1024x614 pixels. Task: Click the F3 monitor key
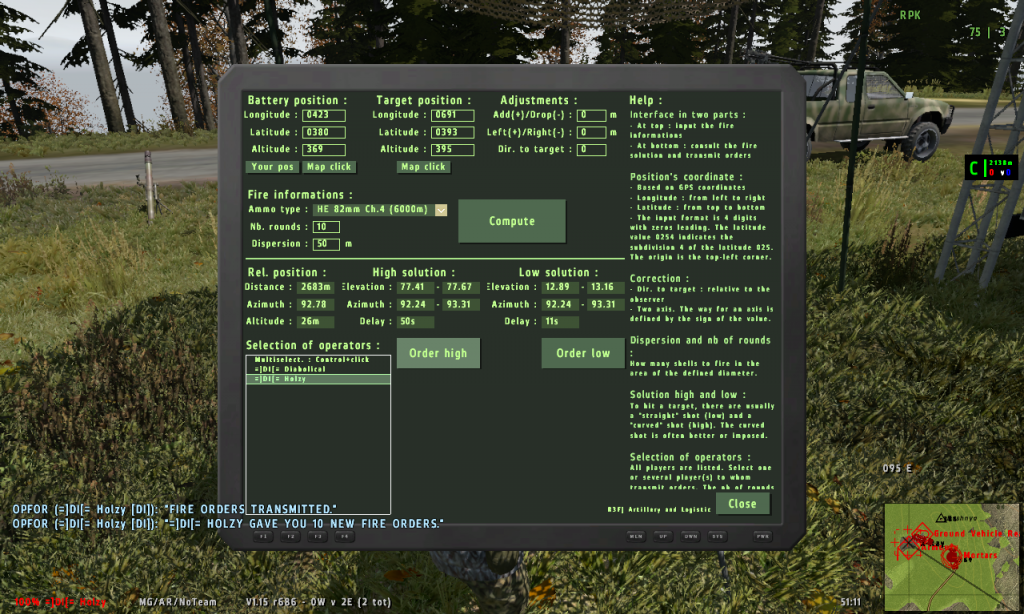click(317, 536)
